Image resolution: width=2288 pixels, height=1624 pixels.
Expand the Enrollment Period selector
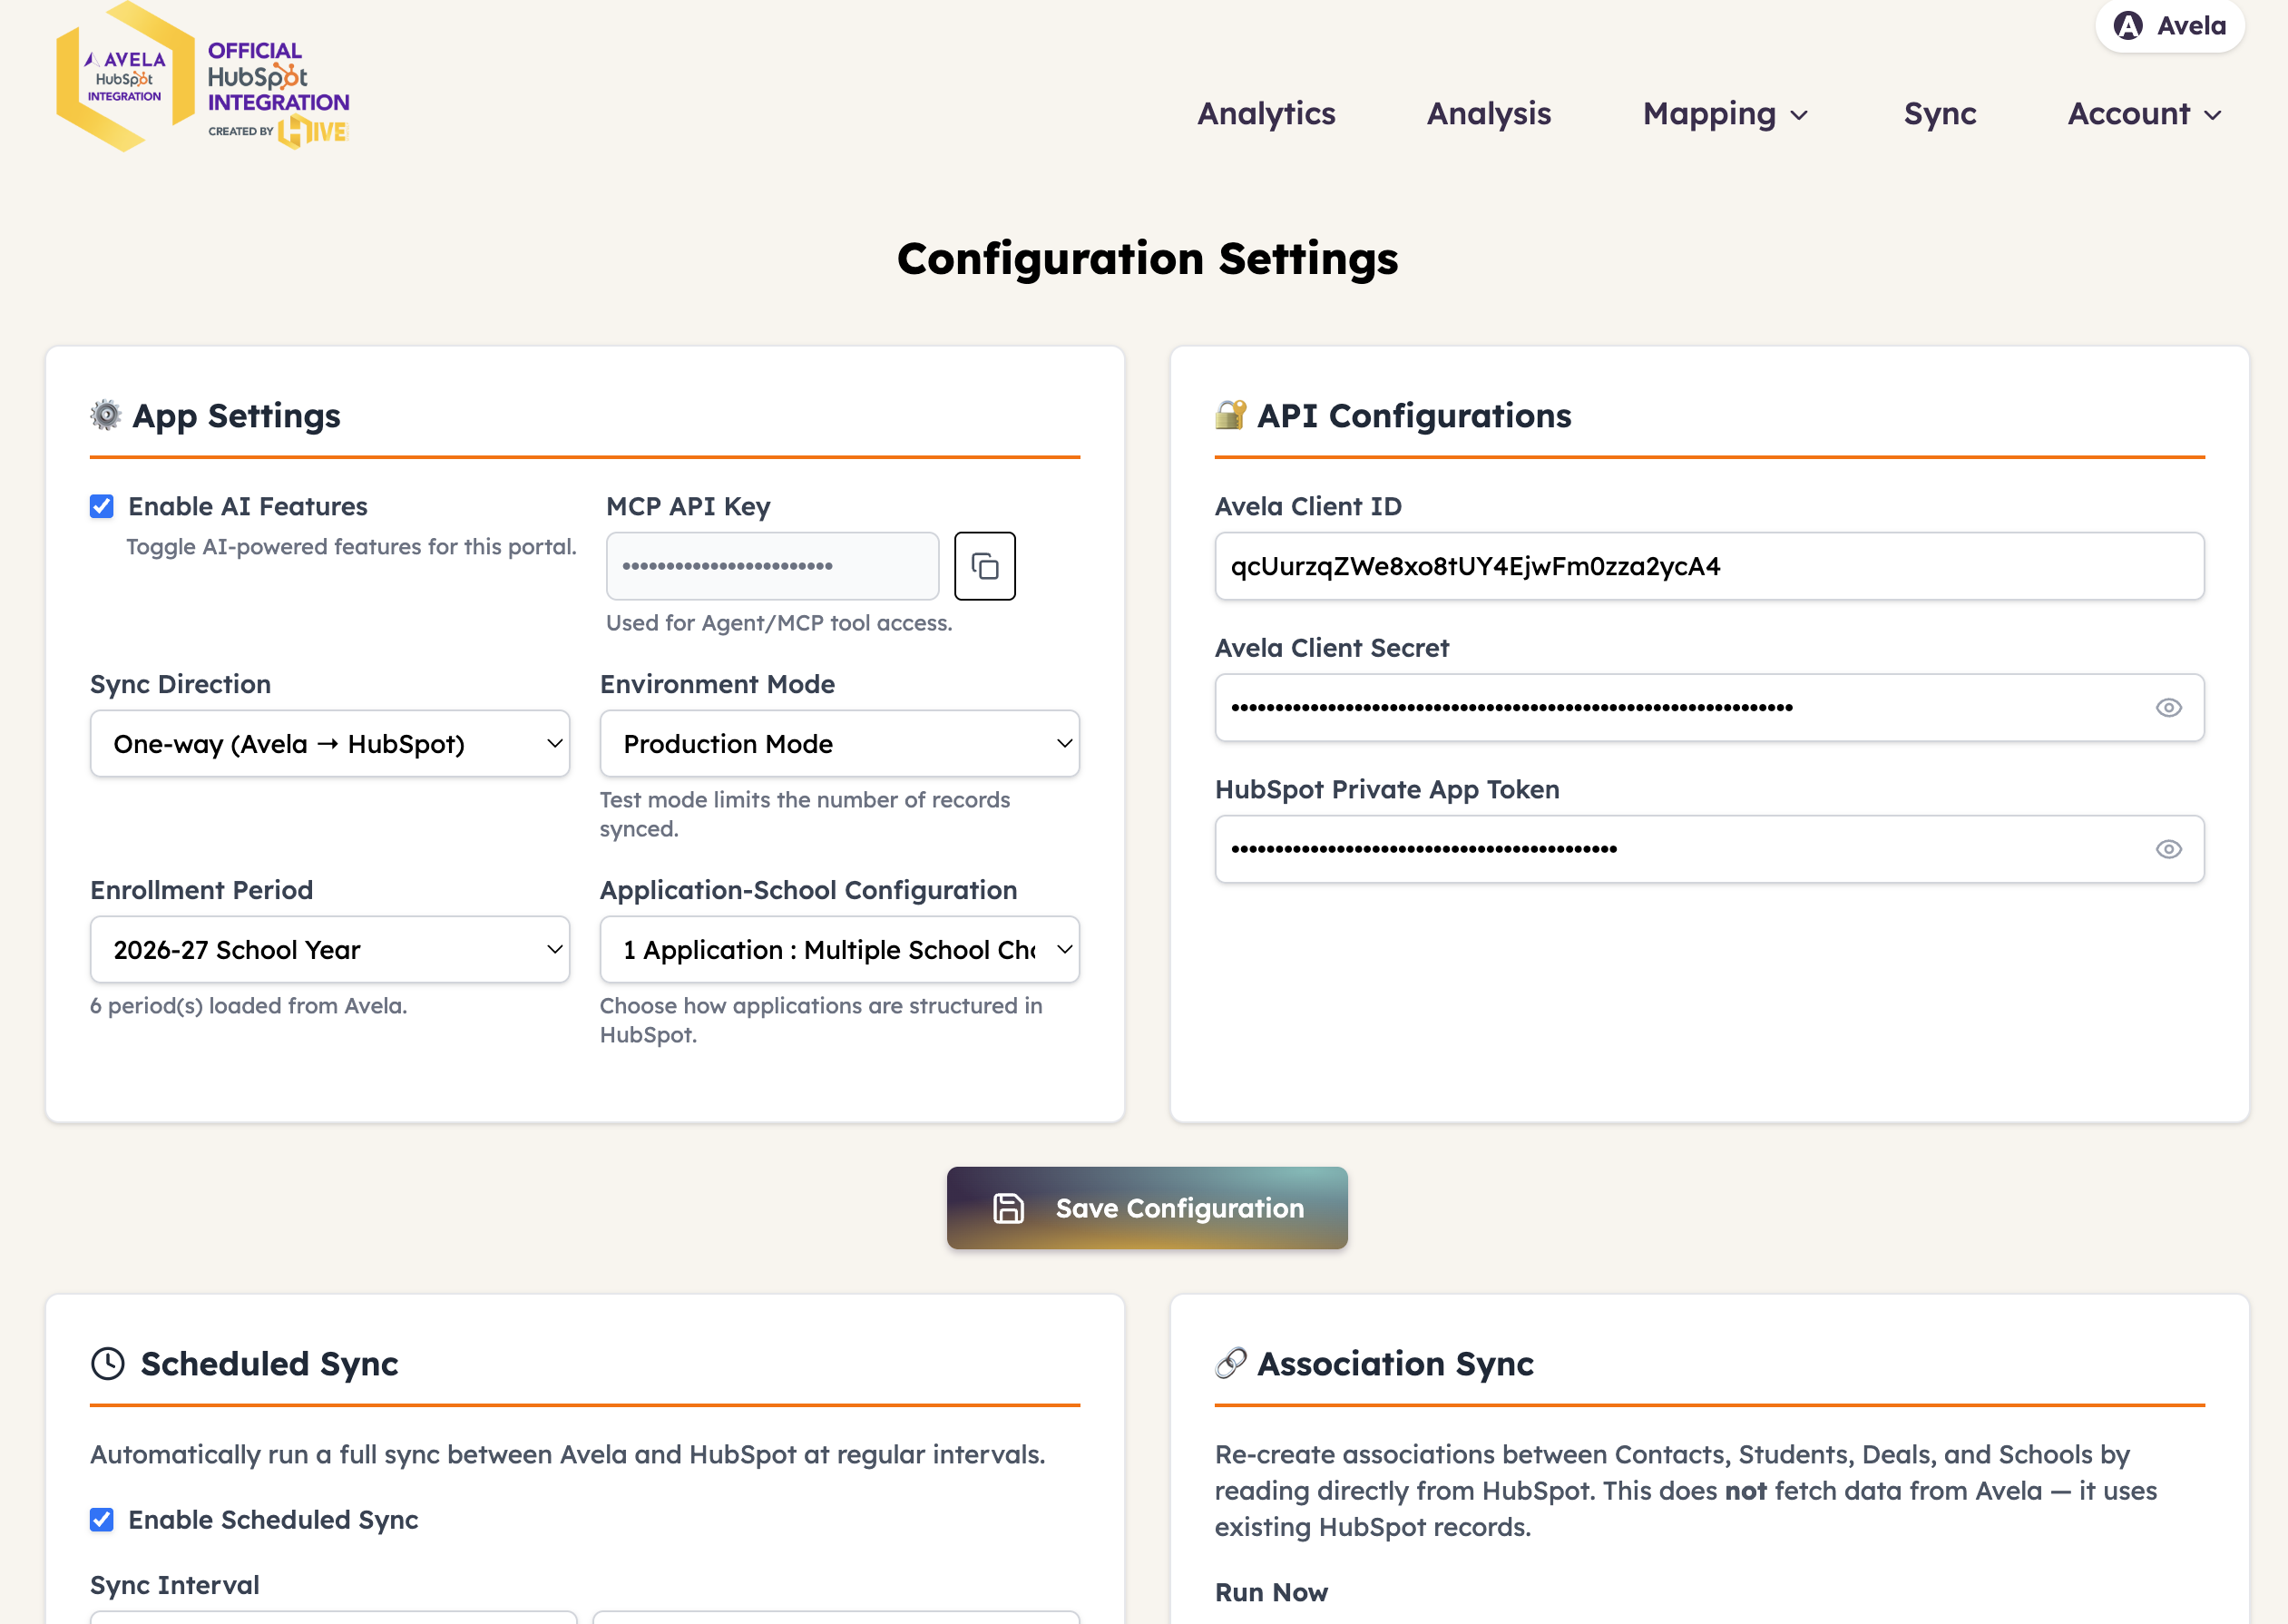pyautogui.click(x=330, y=950)
